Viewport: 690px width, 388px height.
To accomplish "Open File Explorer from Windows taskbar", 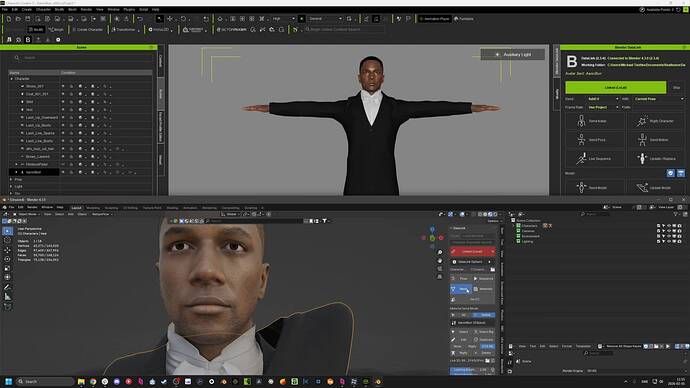I will [x=81, y=381].
